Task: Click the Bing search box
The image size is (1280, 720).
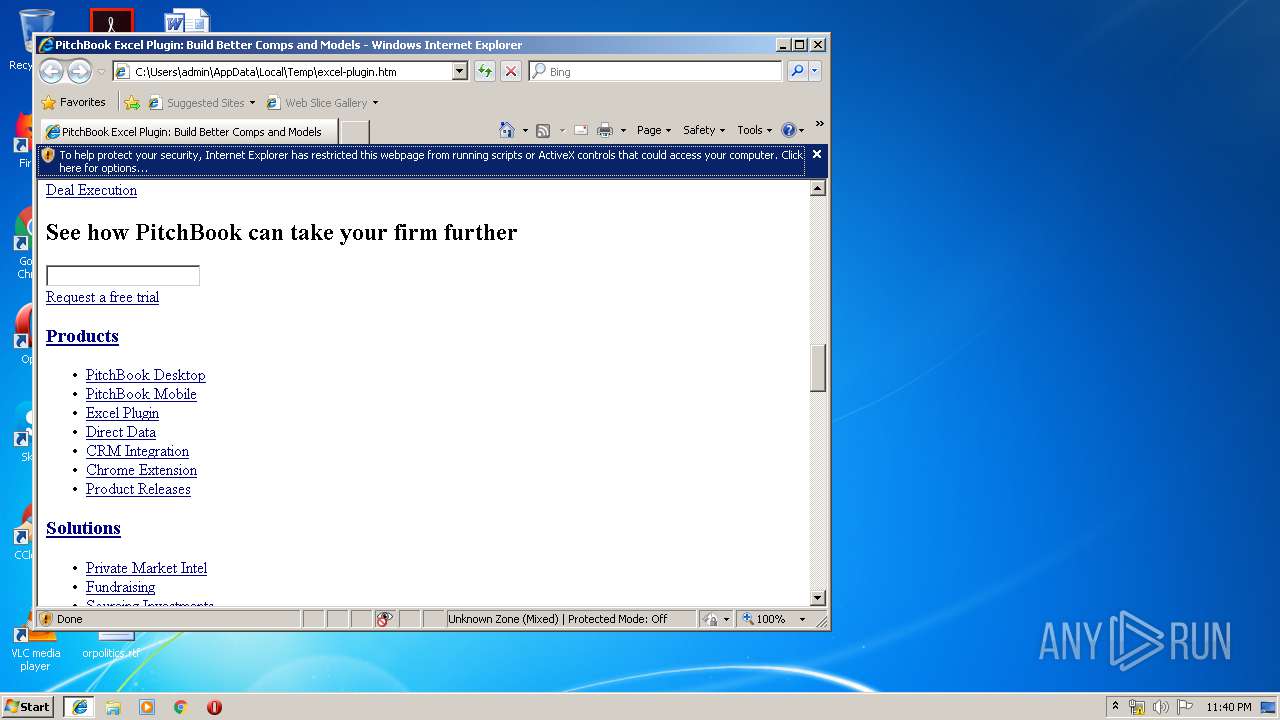Action: [x=656, y=71]
